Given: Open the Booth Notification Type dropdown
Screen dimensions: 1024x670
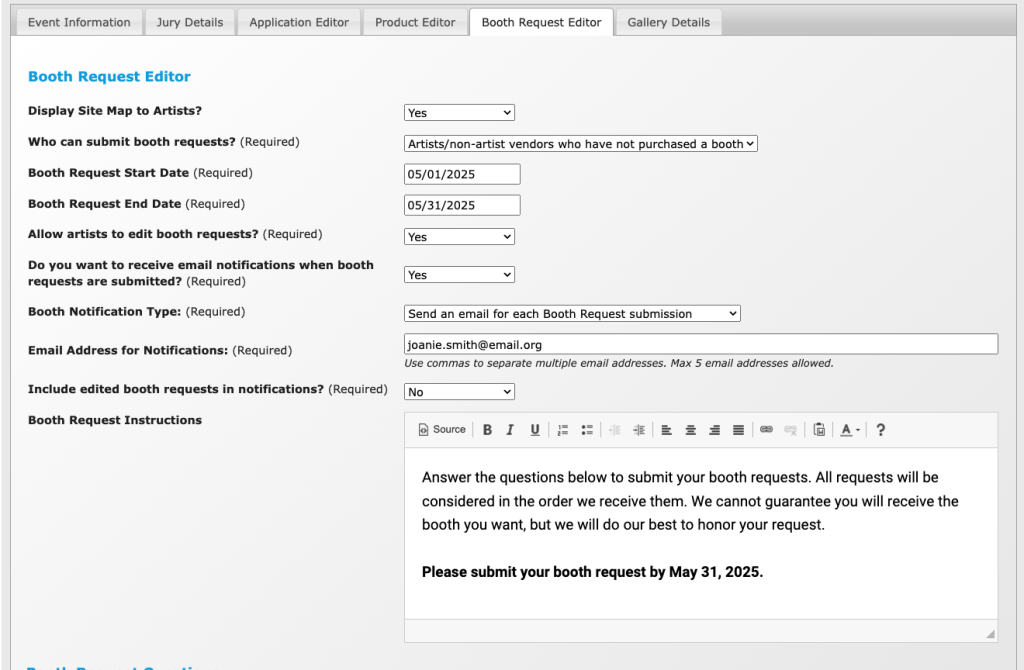Looking at the screenshot, I should pyautogui.click(x=572, y=312).
